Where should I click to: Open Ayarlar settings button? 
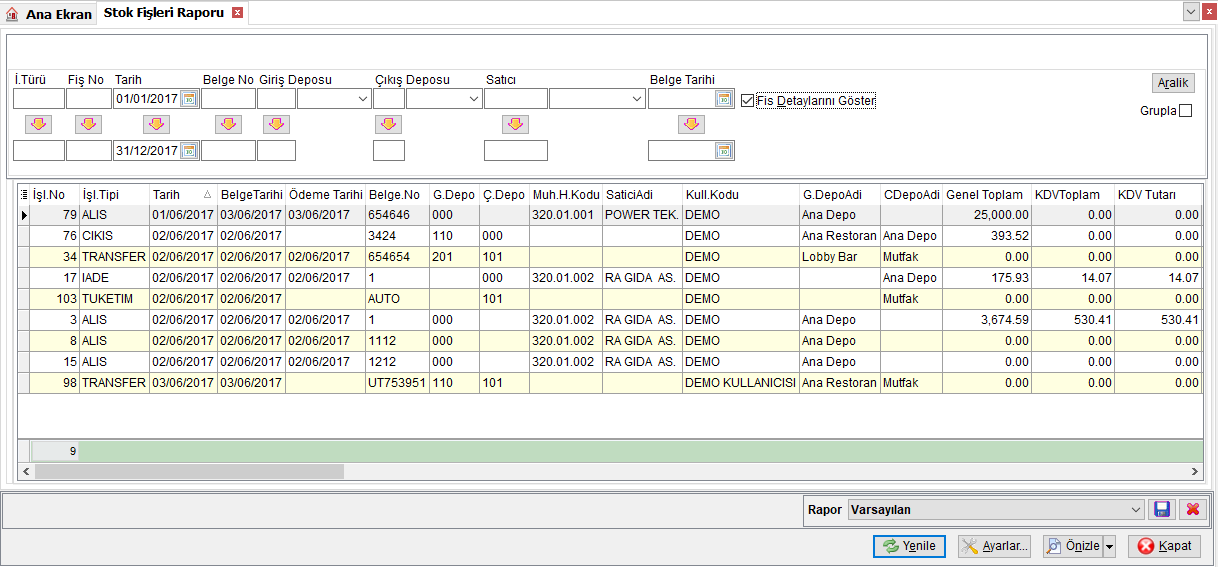[995, 546]
